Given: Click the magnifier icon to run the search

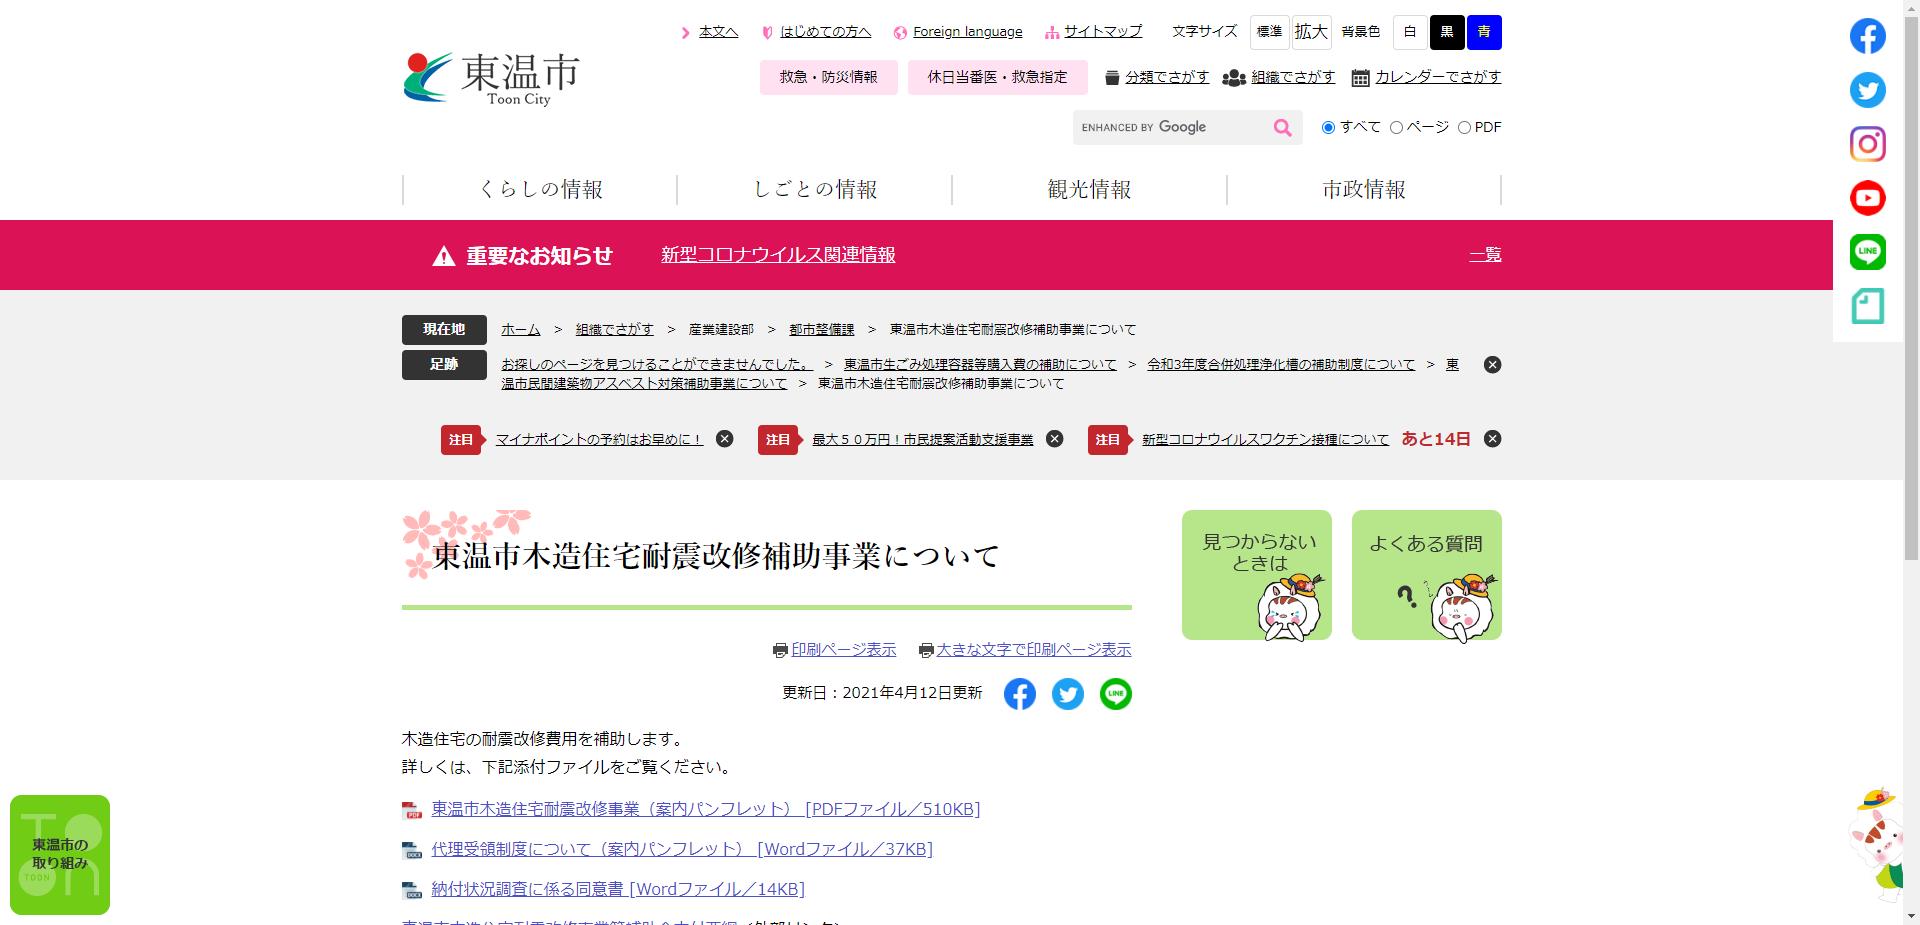Looking at the screenshot, I should (x=1281, y=127).
